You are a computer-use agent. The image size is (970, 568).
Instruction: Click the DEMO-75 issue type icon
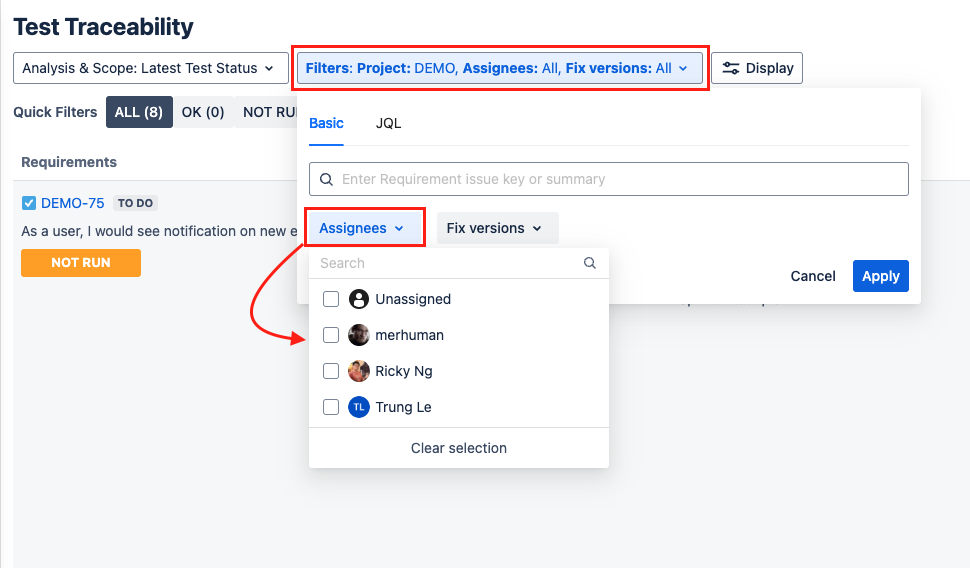[x=29, y=203]
